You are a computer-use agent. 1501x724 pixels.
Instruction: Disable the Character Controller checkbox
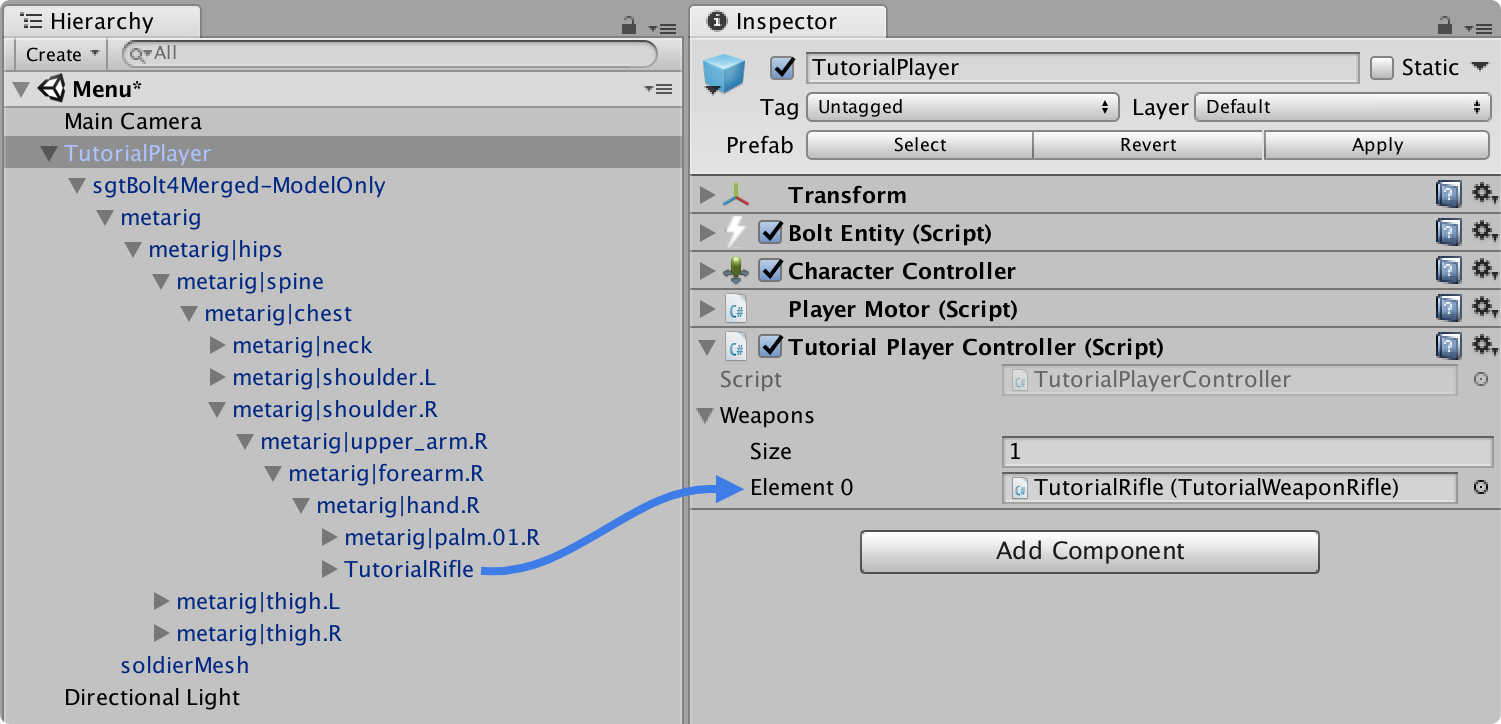[x=770, y=271]
